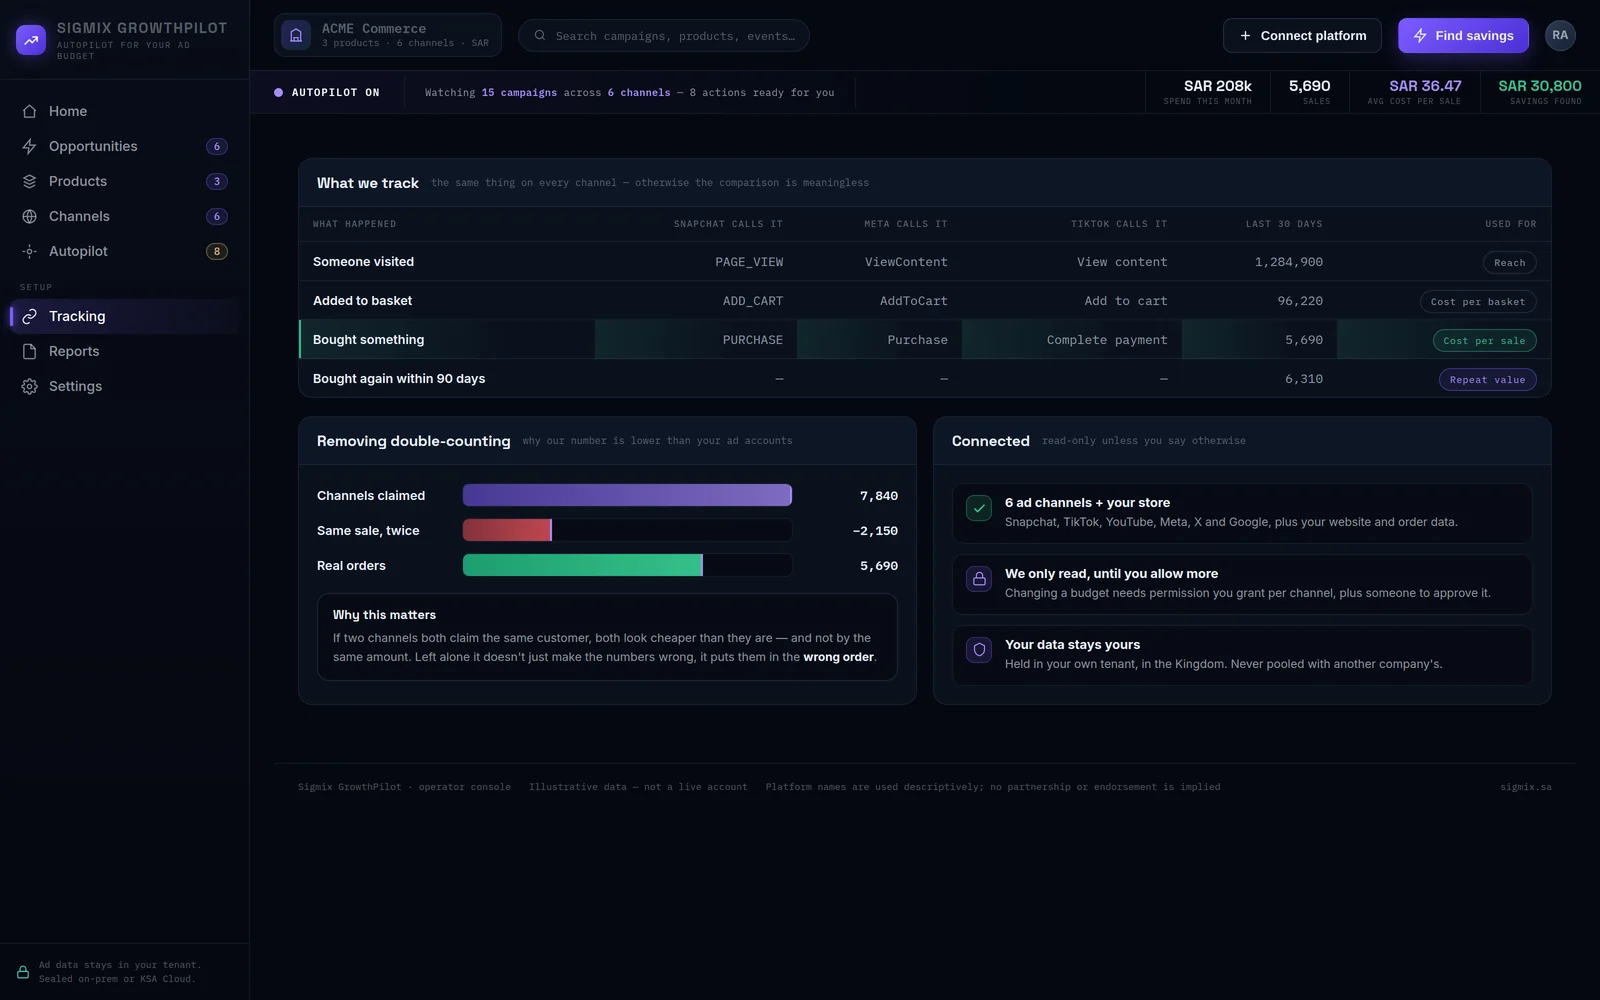Click the Complete payment TikTok cell
Screen dimensions: 1600x1000
[x=1107, y=340]
